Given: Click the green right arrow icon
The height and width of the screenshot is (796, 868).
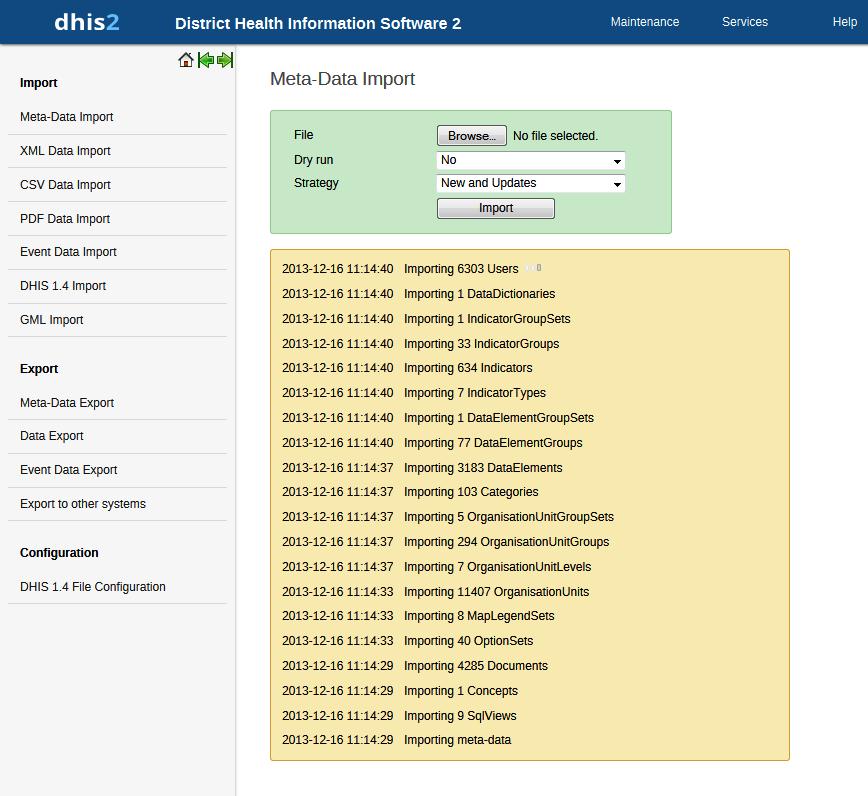Looking at the screenshot, I should pyautogui.click(x=225, y=60).
